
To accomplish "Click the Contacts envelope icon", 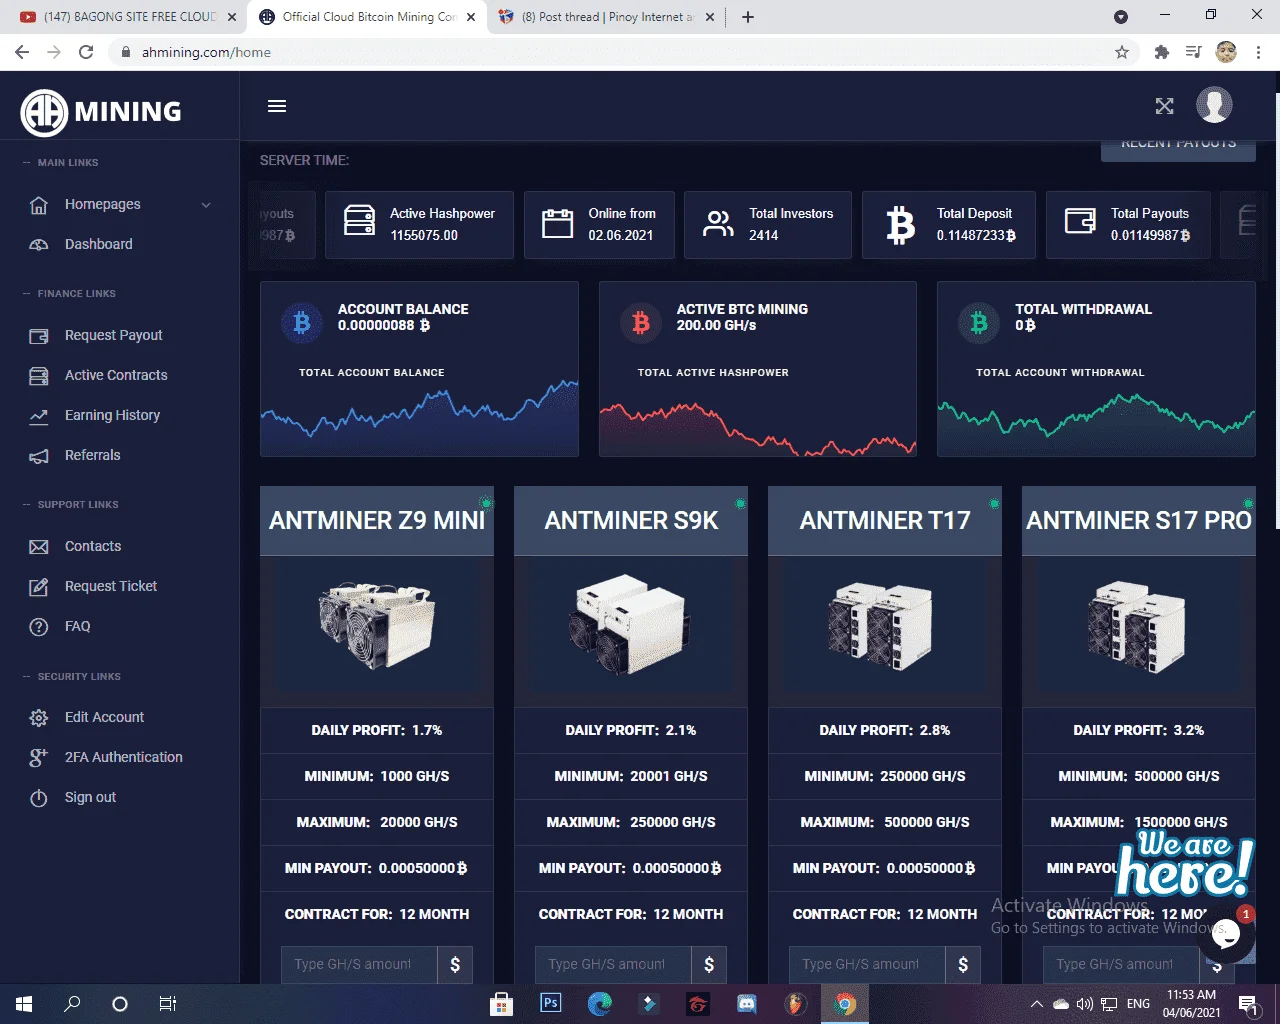I will pyautogui.click(x=39, y=547).
